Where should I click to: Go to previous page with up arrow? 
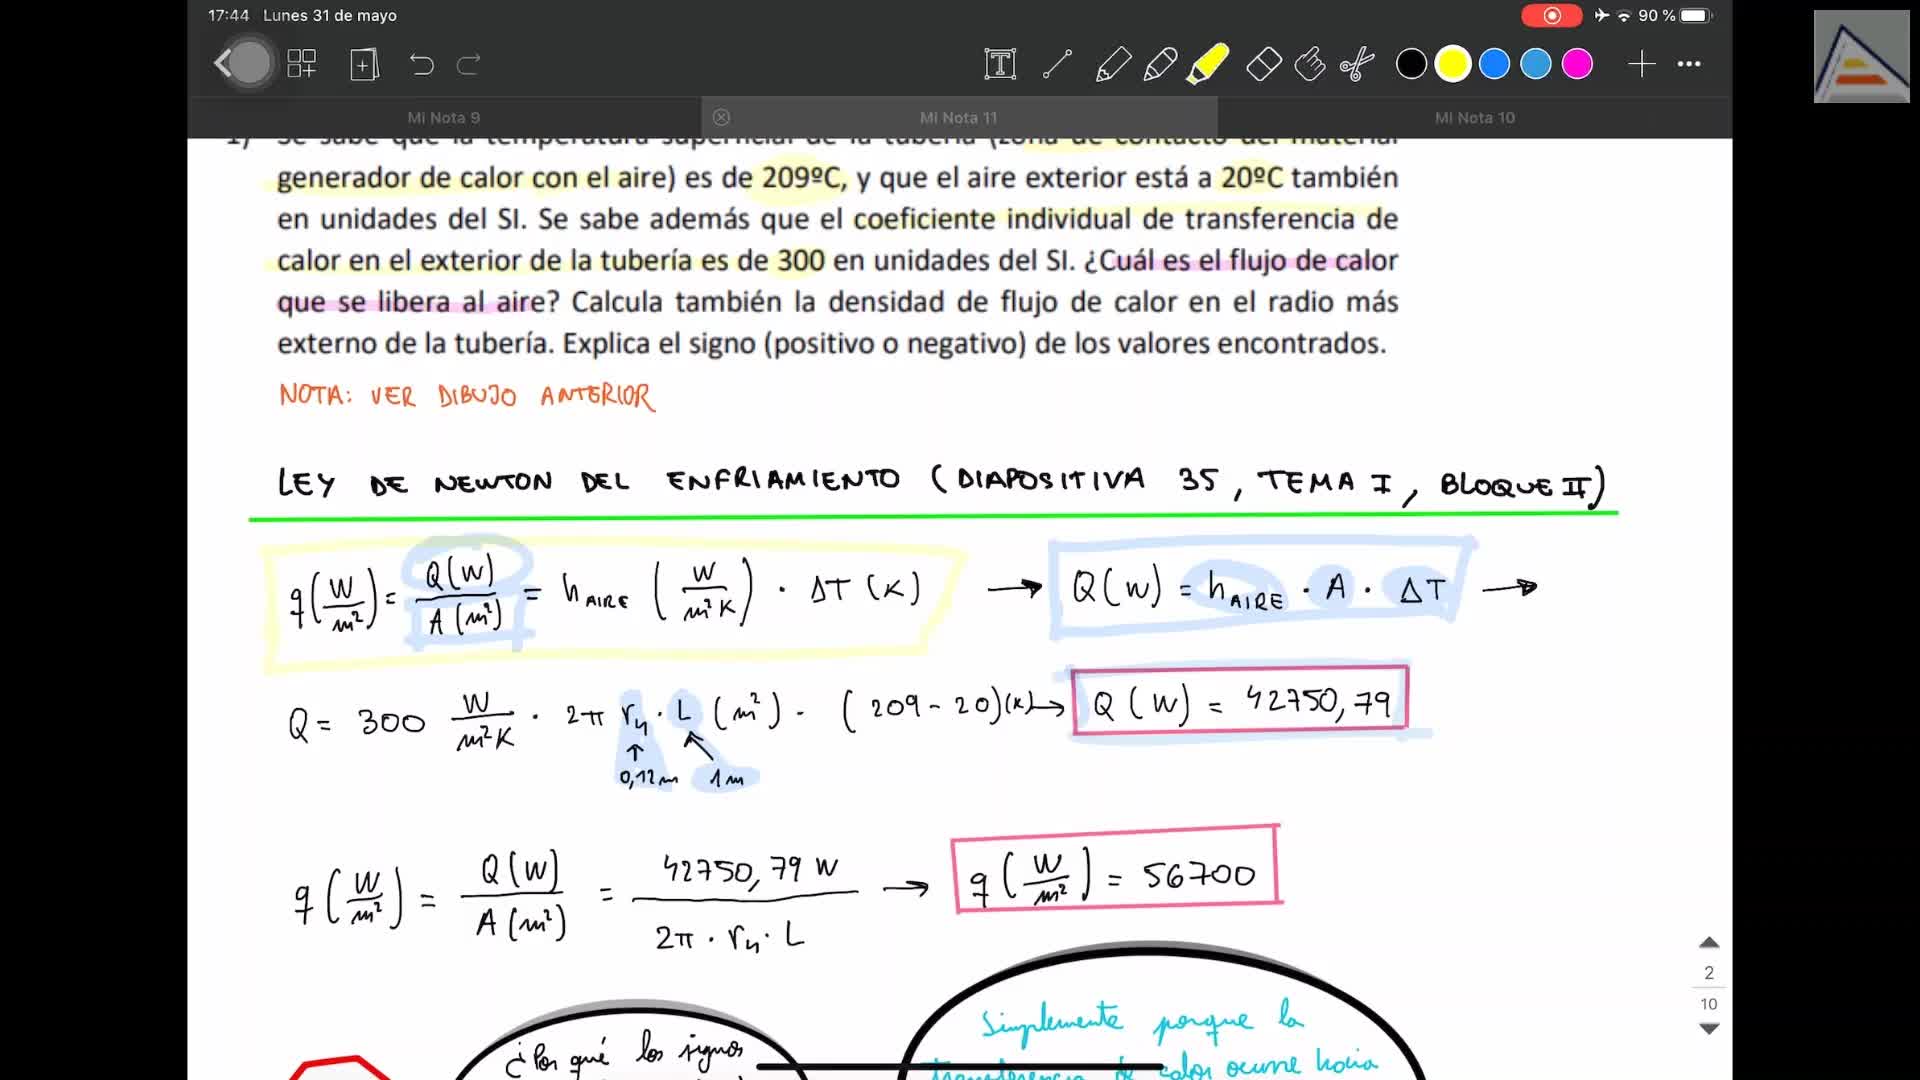[1709, 943]
